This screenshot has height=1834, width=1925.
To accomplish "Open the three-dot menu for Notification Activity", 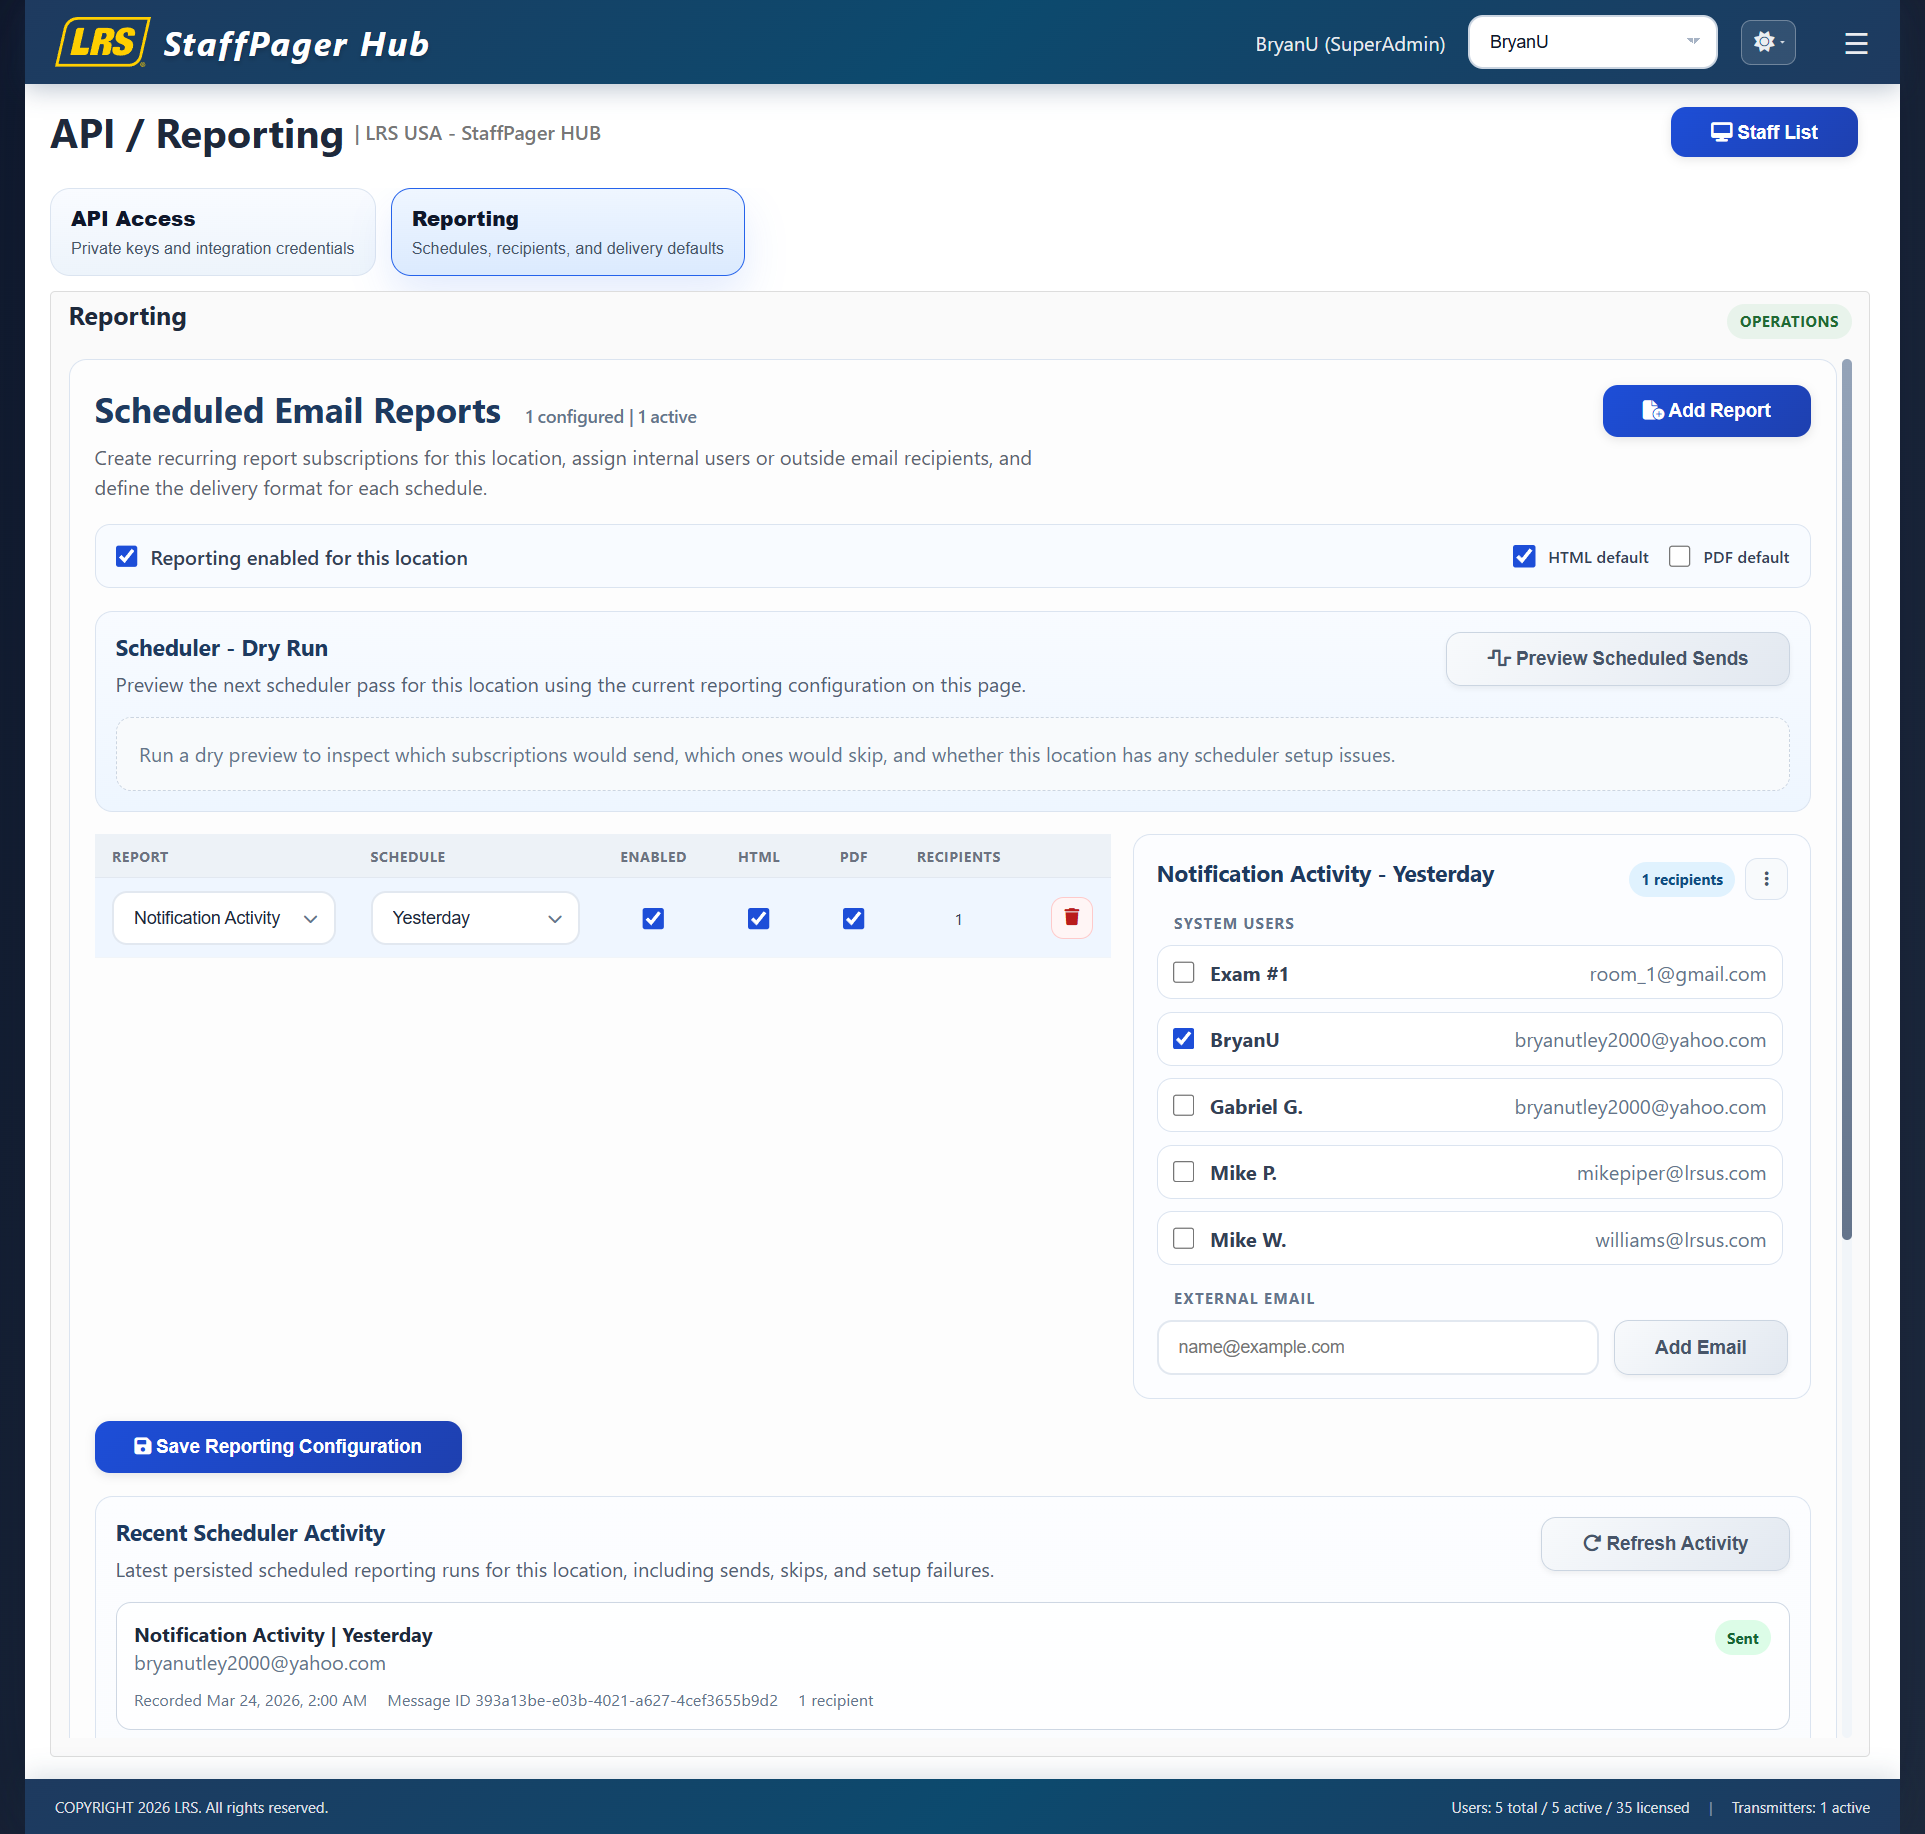I will (1766, 879).
